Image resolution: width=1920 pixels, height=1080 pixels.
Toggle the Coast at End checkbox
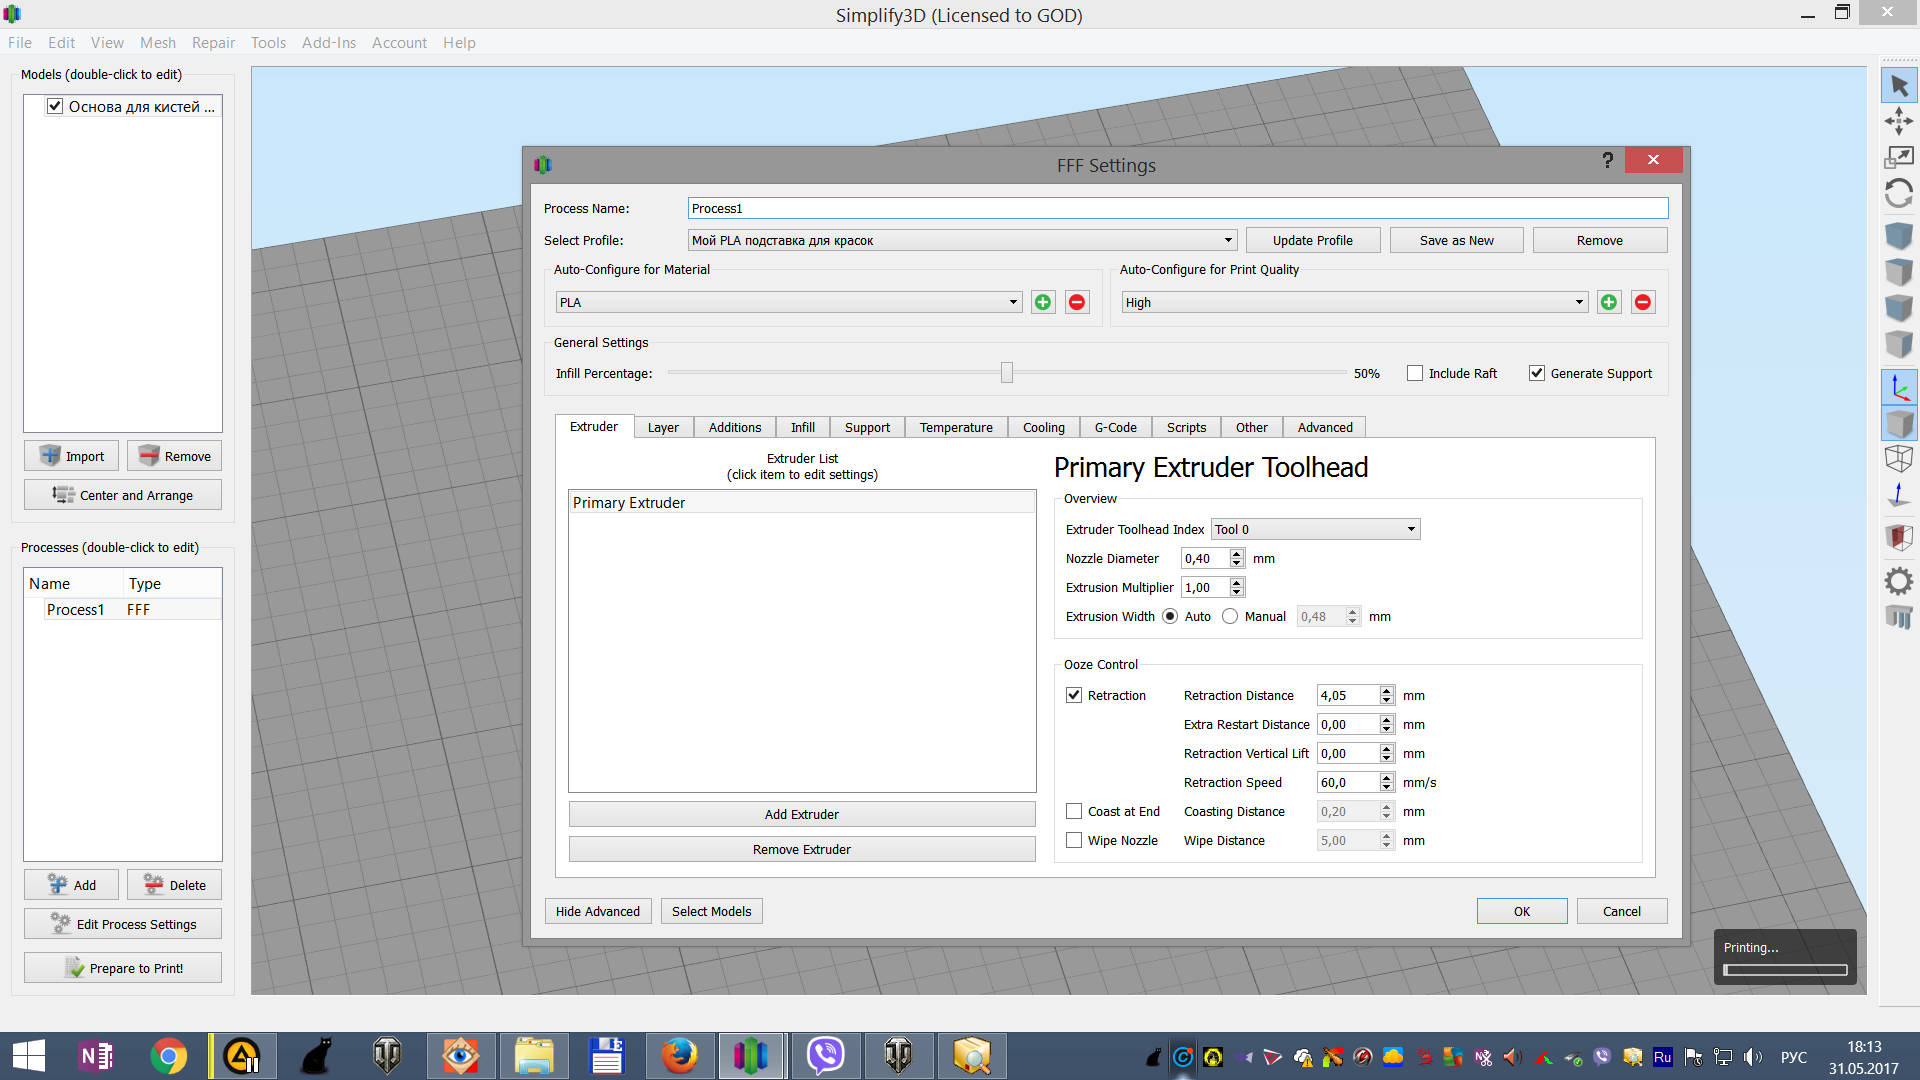point(1074,811)
